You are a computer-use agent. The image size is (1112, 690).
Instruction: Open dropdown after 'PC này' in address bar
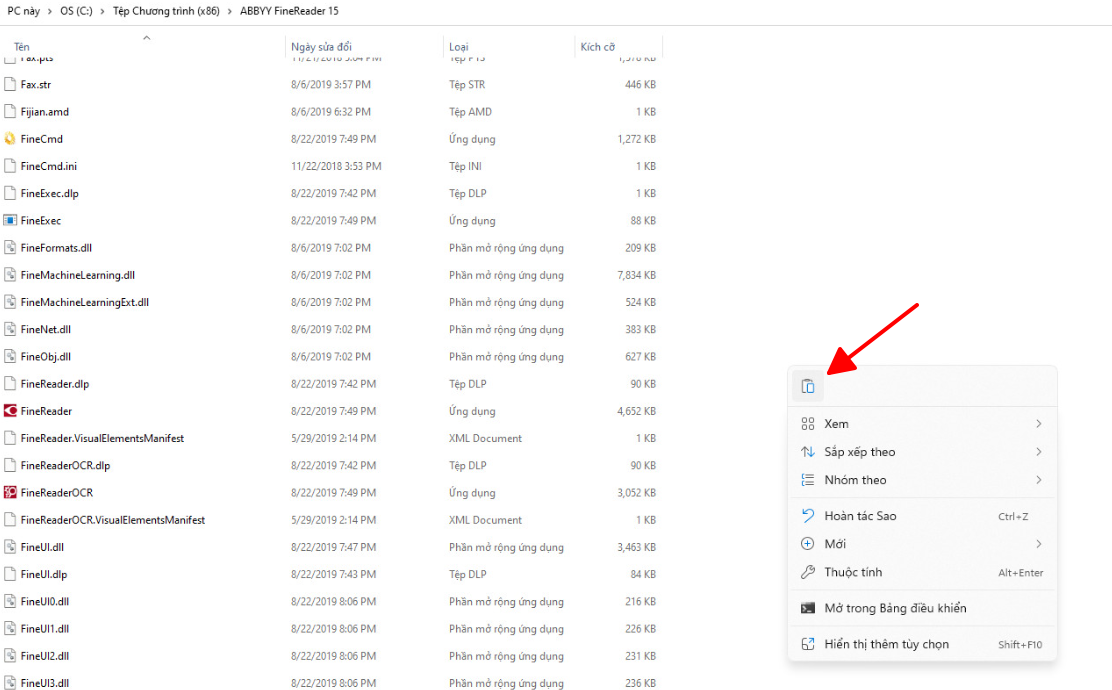tap(50, 11)
